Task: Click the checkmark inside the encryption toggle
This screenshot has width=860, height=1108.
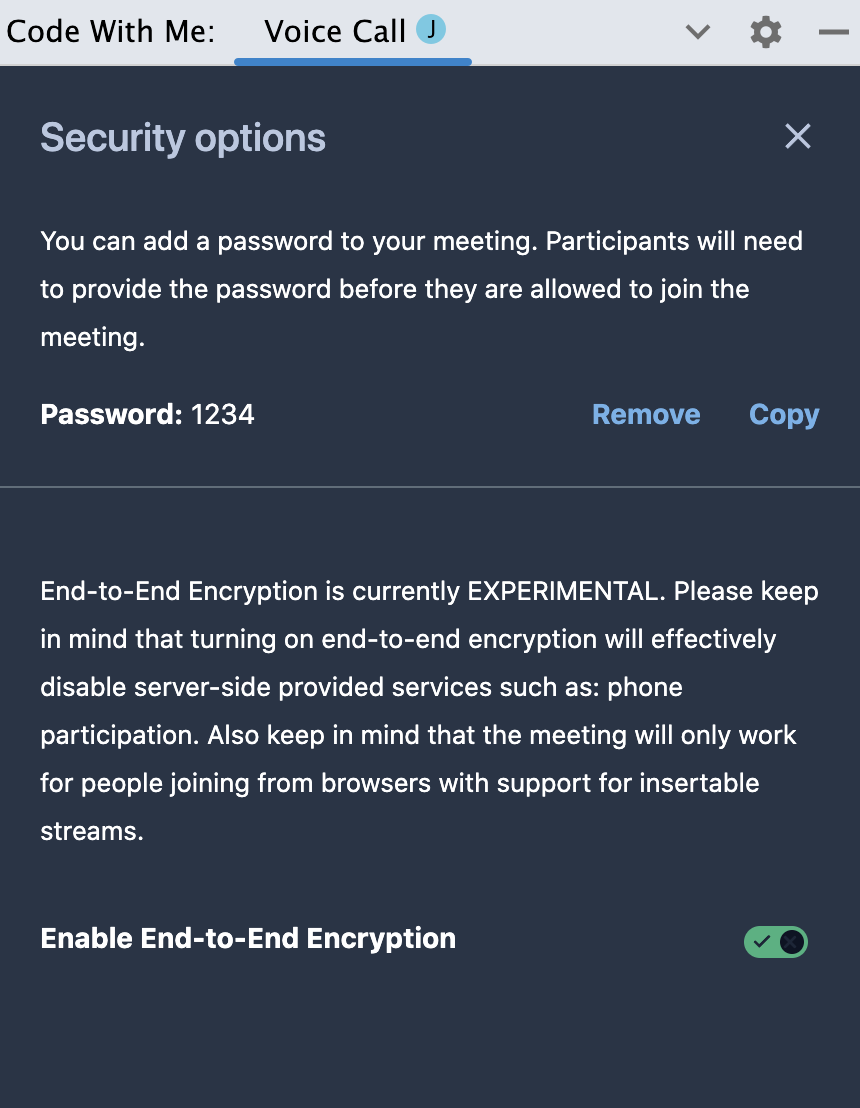Action: click(761, 941)
